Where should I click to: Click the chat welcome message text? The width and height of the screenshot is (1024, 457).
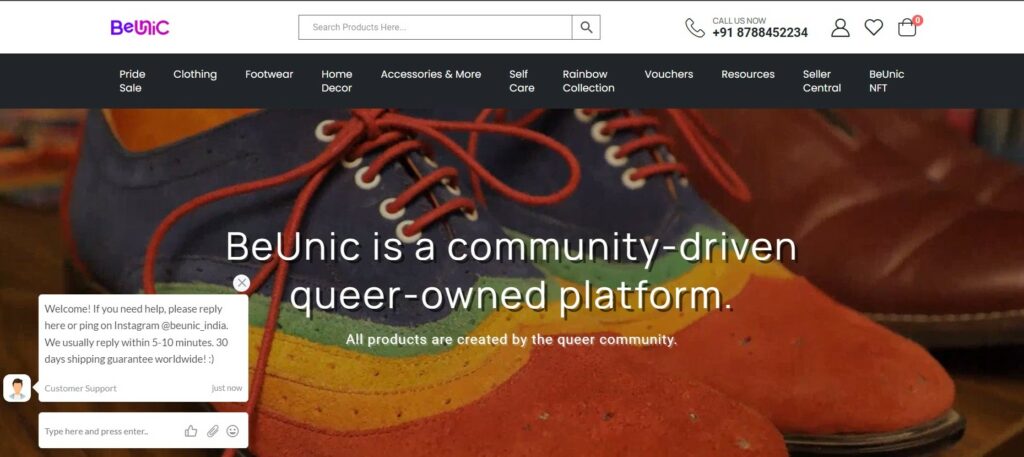[136, 334]
